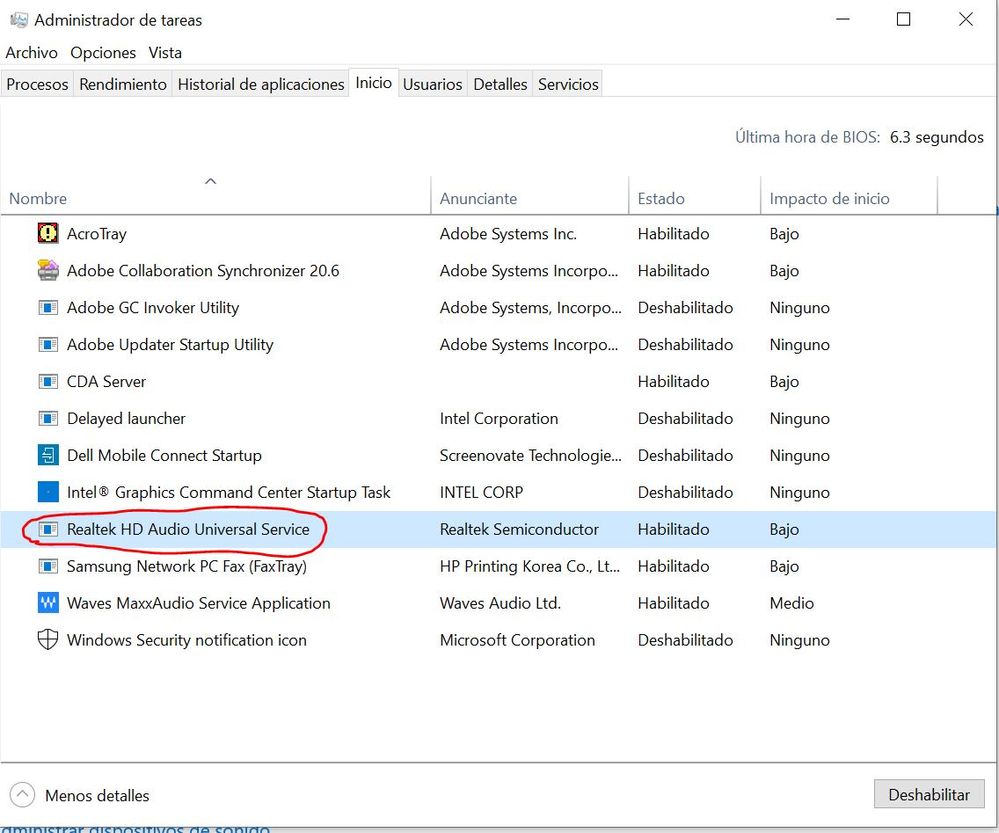The height and width of the screenshot is (833, 999).
Task: Select Samsung Network PC Fax (FaxTray) entry
Action: 187,567
